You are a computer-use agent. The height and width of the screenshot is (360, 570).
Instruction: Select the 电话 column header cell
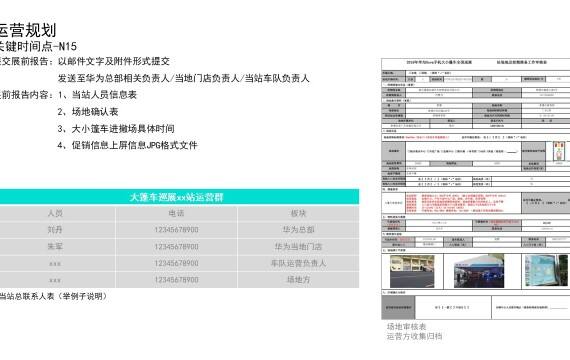pyautogui.click(x=176, y=213)
